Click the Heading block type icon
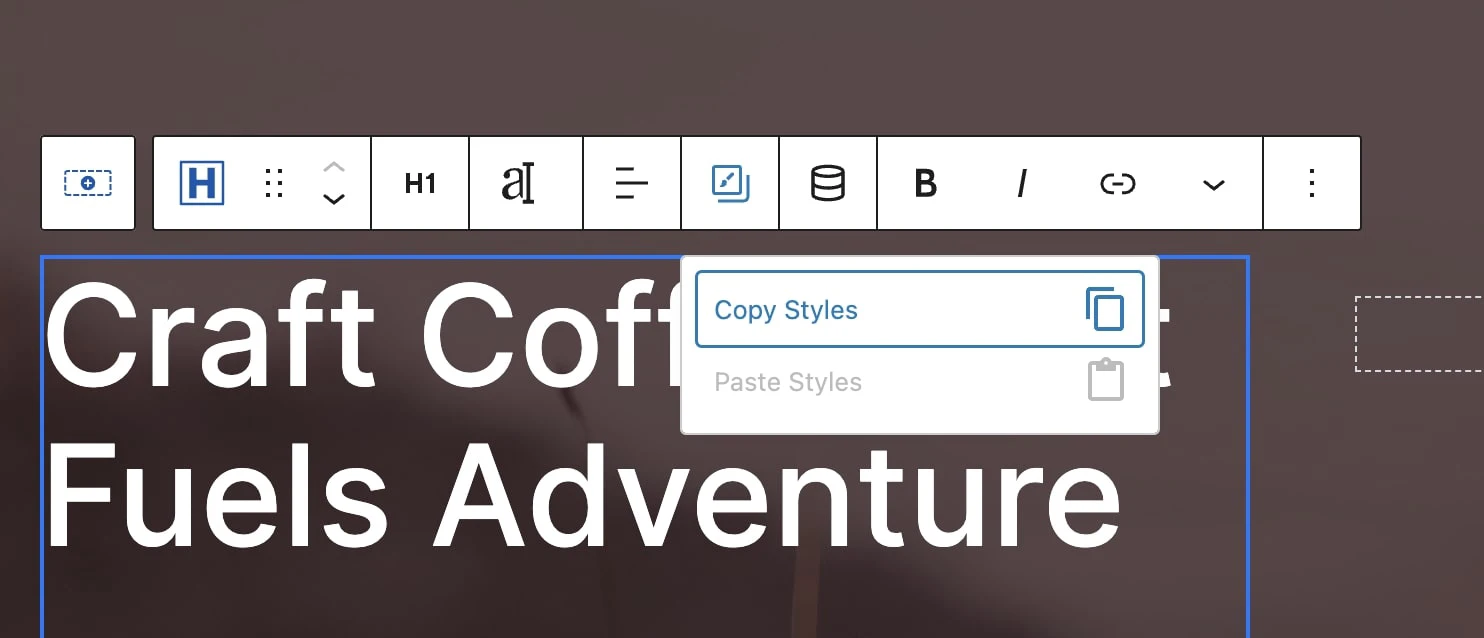The image size is (1484, 638). pos(202,184)
